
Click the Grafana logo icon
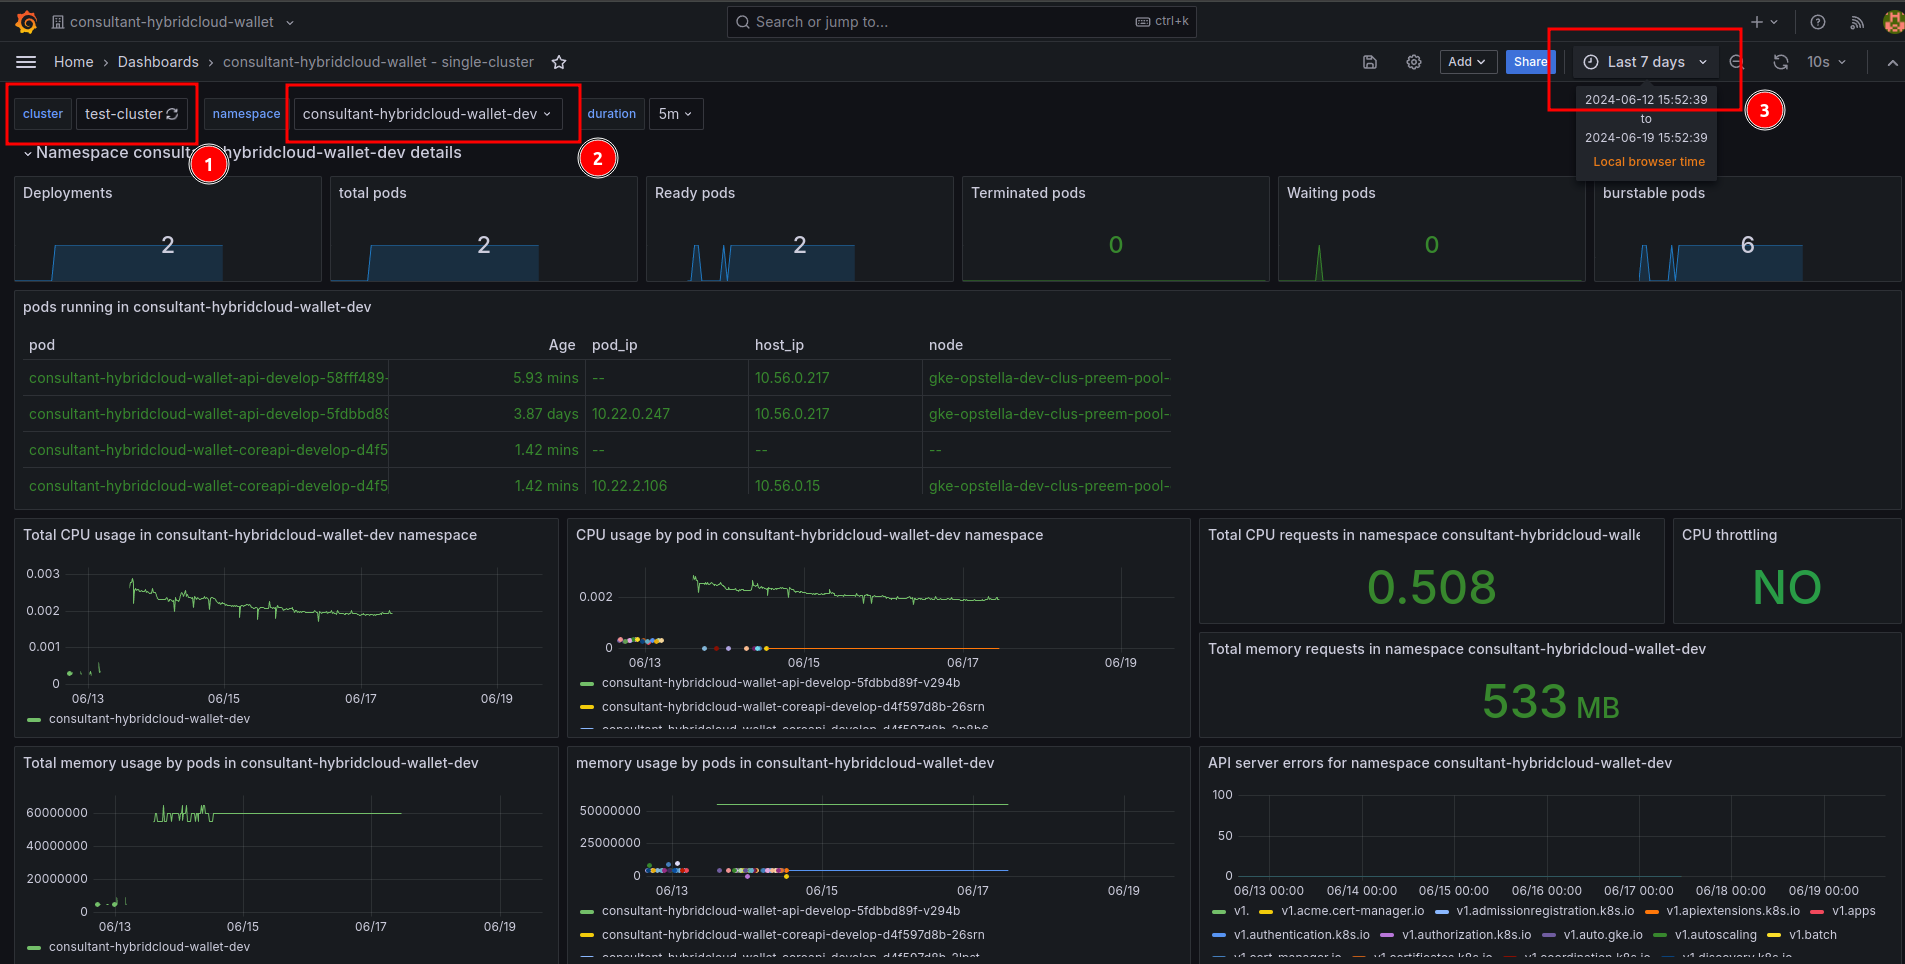click(27, 22)
